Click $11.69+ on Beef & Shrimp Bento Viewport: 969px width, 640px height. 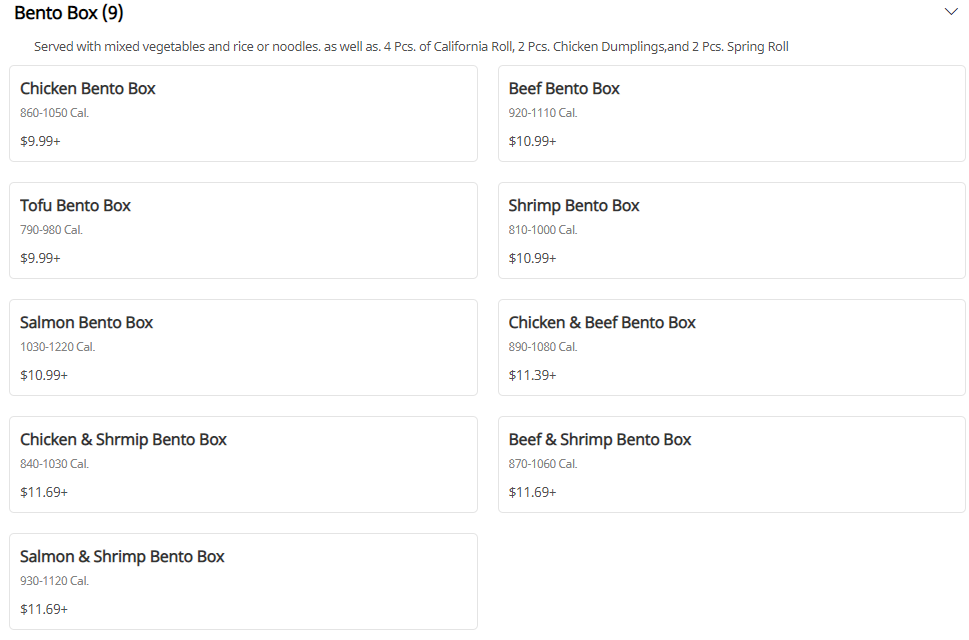[x=532, y=492]
